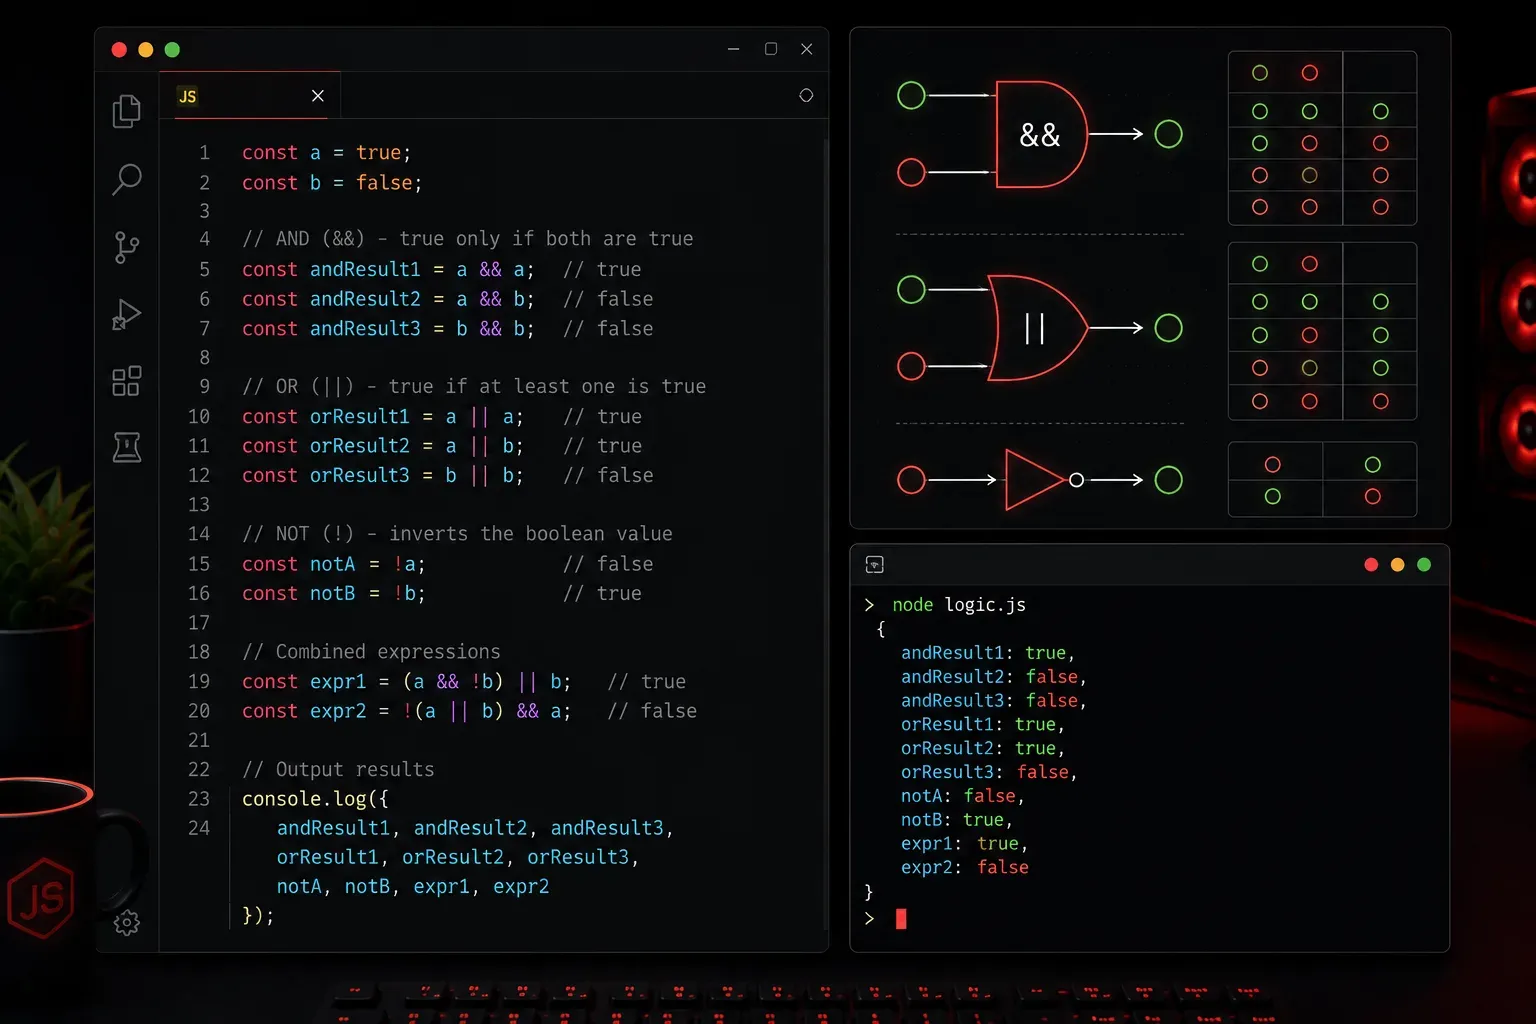Screen dimensions: 1536x1024
Task: Click the OR comment on line 9
Action: tap(474, 386)
